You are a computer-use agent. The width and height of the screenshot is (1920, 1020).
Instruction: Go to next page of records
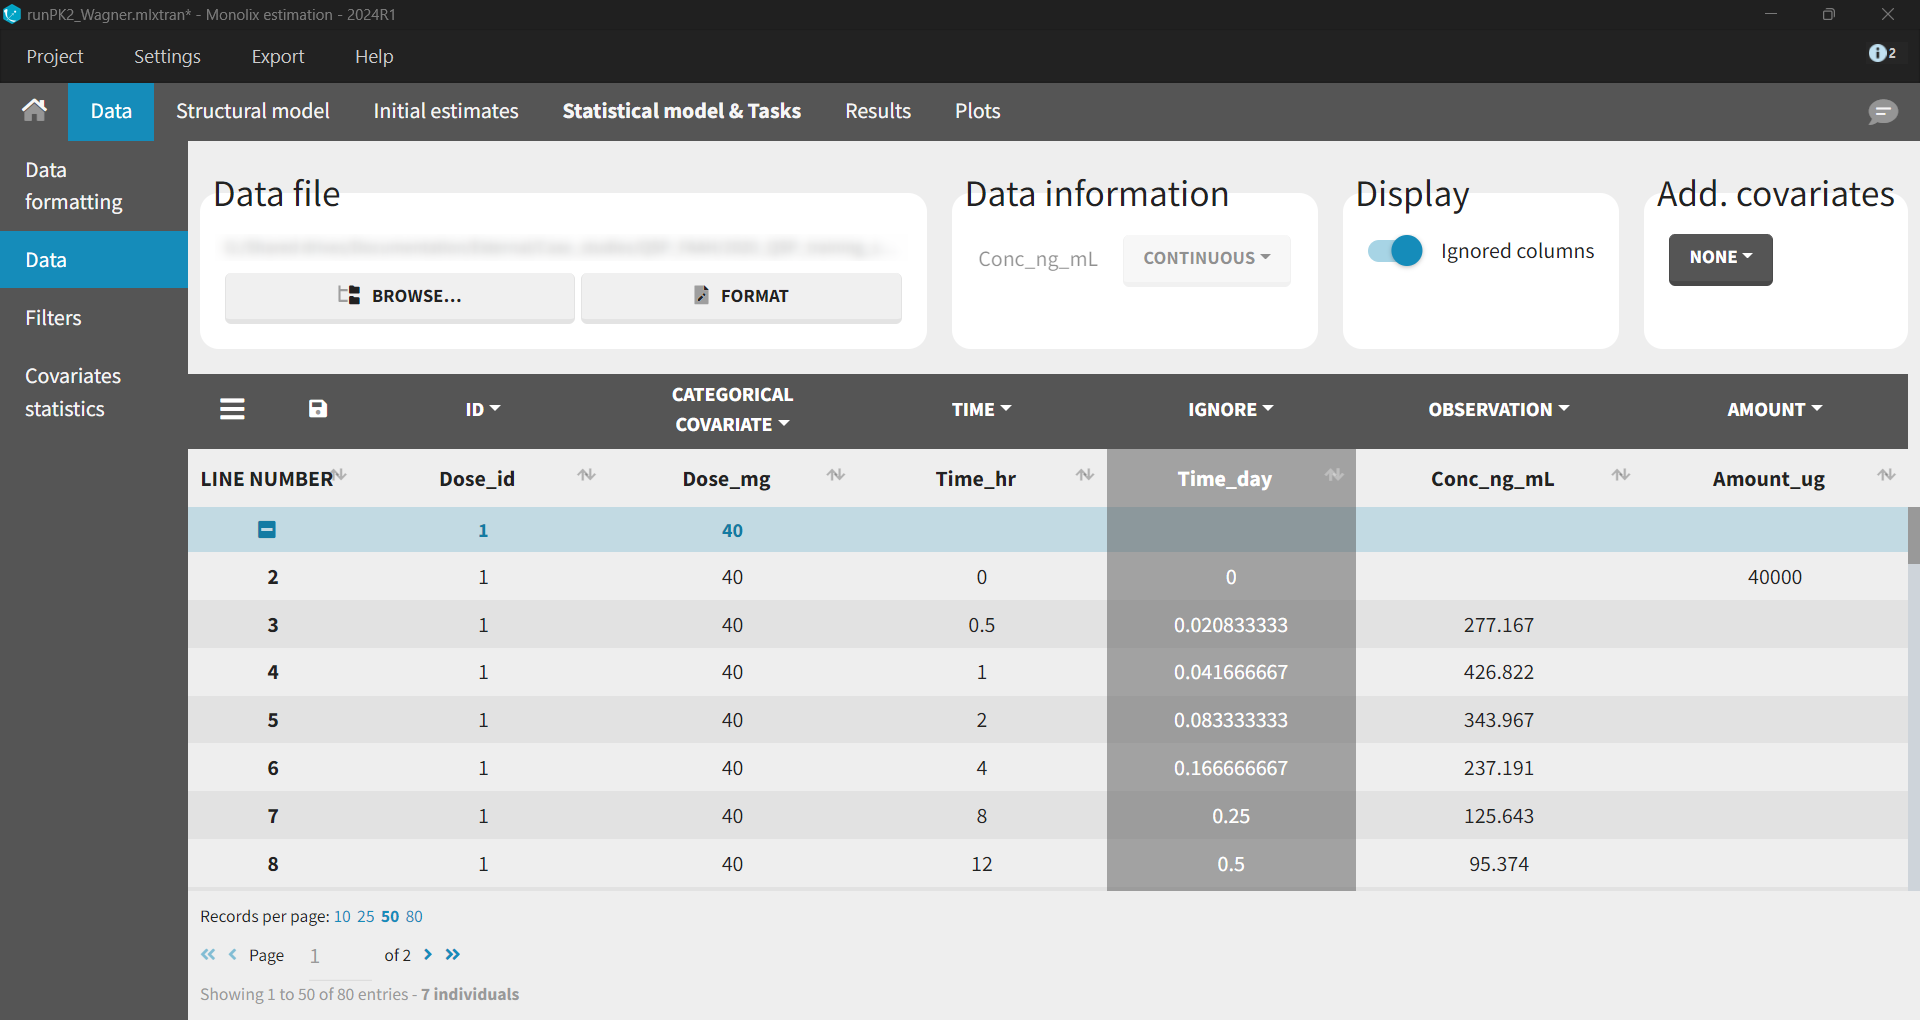point(428,955)
